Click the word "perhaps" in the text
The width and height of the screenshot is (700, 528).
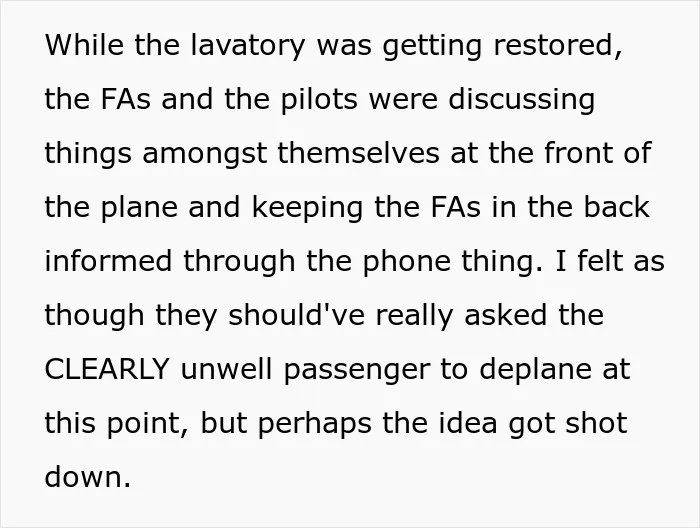pyautogui.click(x=315, y=424)
